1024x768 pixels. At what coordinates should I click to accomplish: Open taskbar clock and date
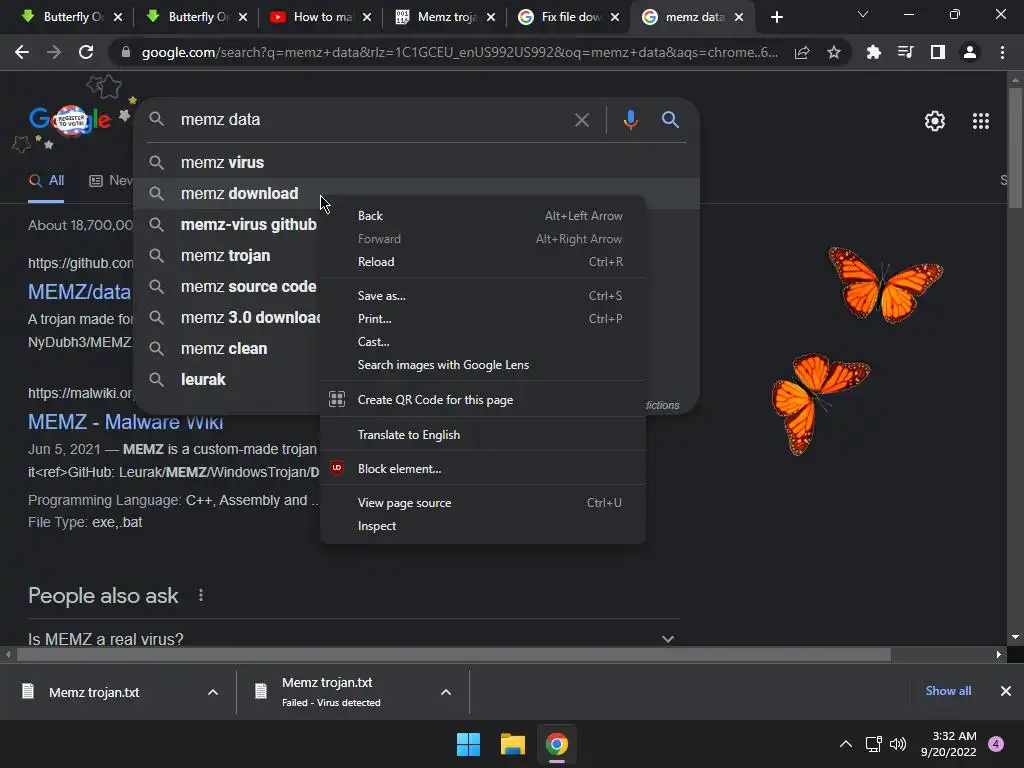949,744
